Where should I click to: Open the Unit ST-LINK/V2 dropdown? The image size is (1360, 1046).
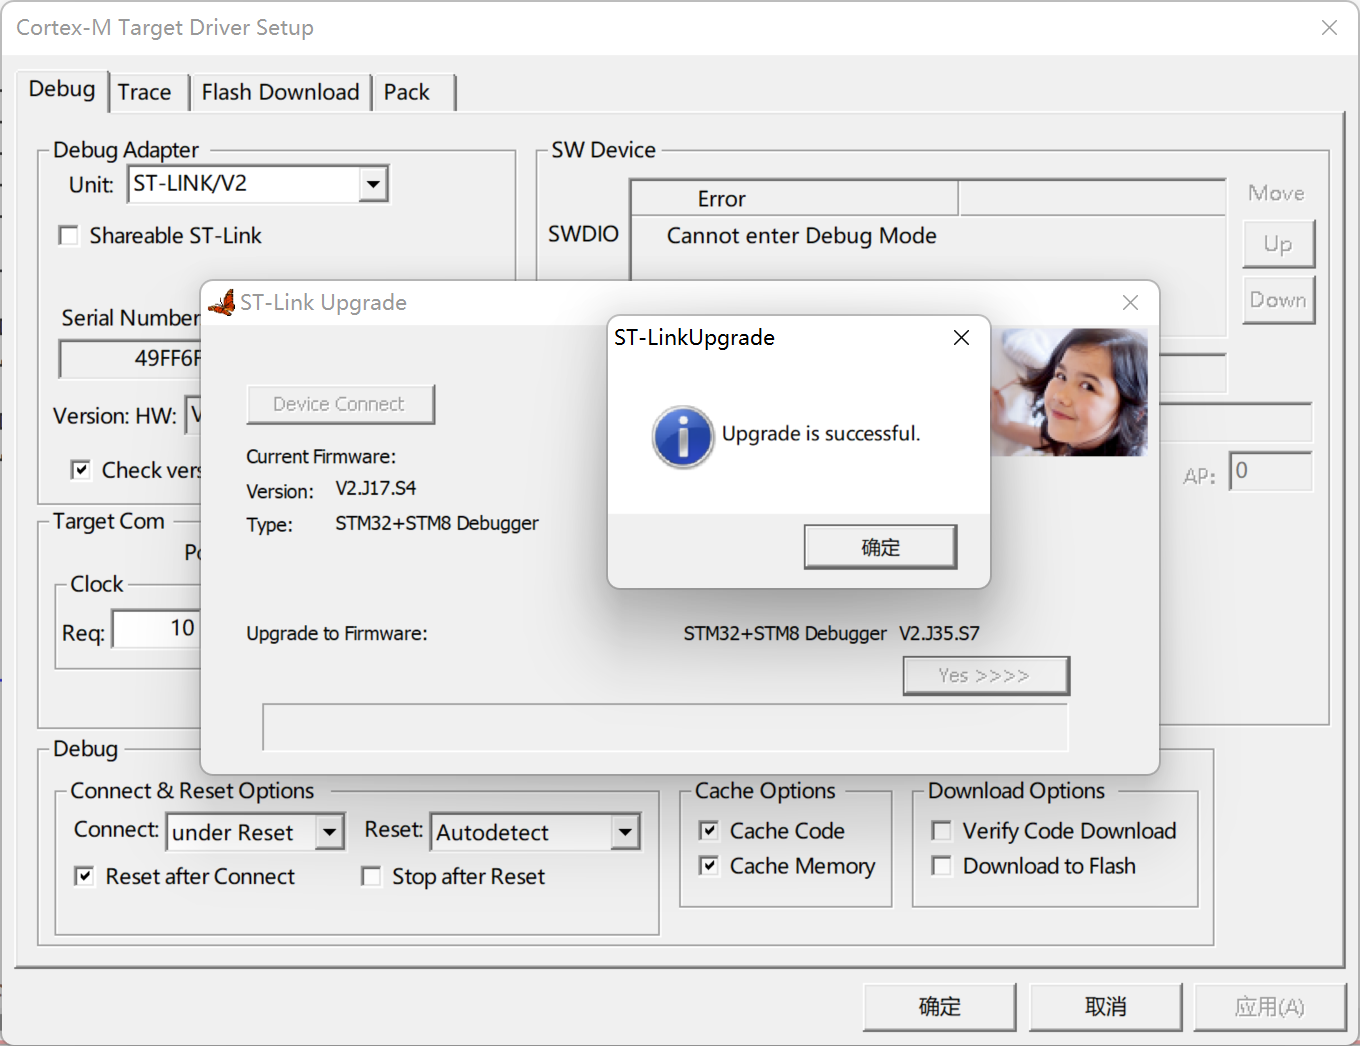[373, 184]
